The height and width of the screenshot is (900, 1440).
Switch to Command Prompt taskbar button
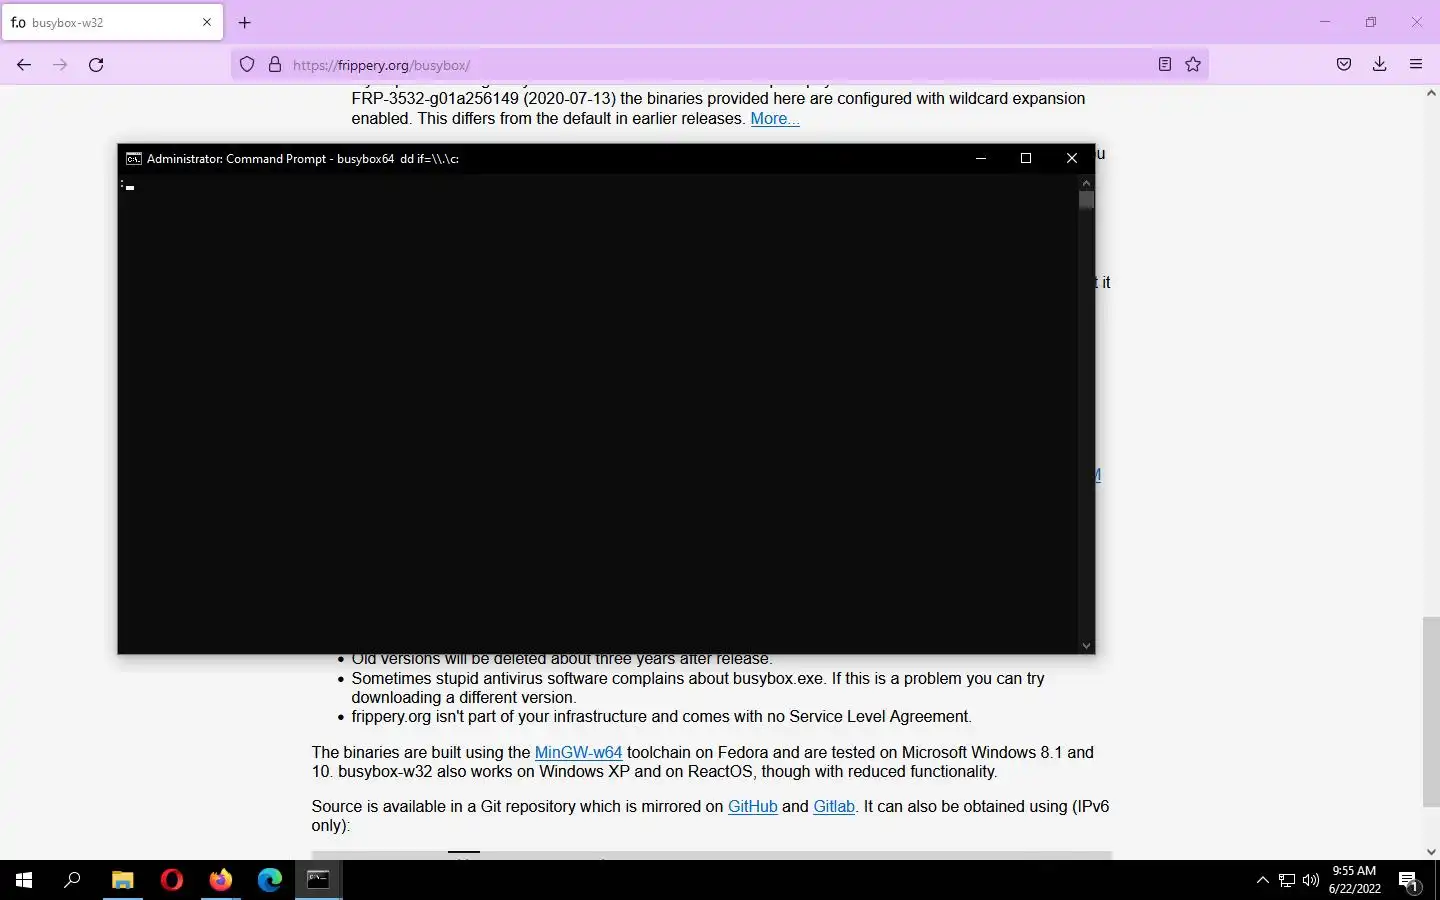(318, 880)
